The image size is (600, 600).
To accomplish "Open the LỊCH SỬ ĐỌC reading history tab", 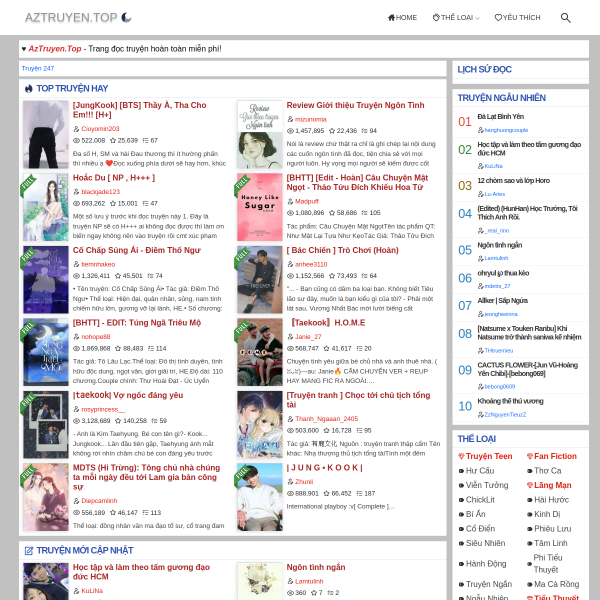I will (484, 70).
